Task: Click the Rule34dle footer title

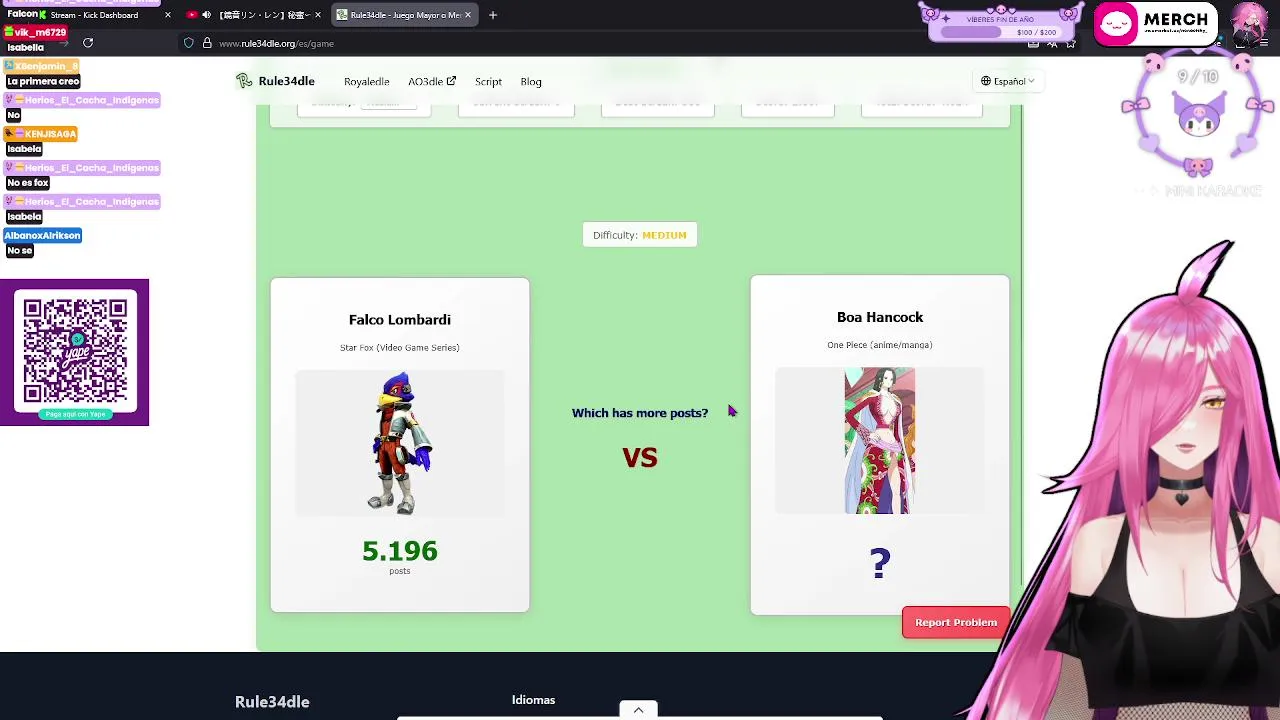Action: pyautogui.click(x=272, y=702)
